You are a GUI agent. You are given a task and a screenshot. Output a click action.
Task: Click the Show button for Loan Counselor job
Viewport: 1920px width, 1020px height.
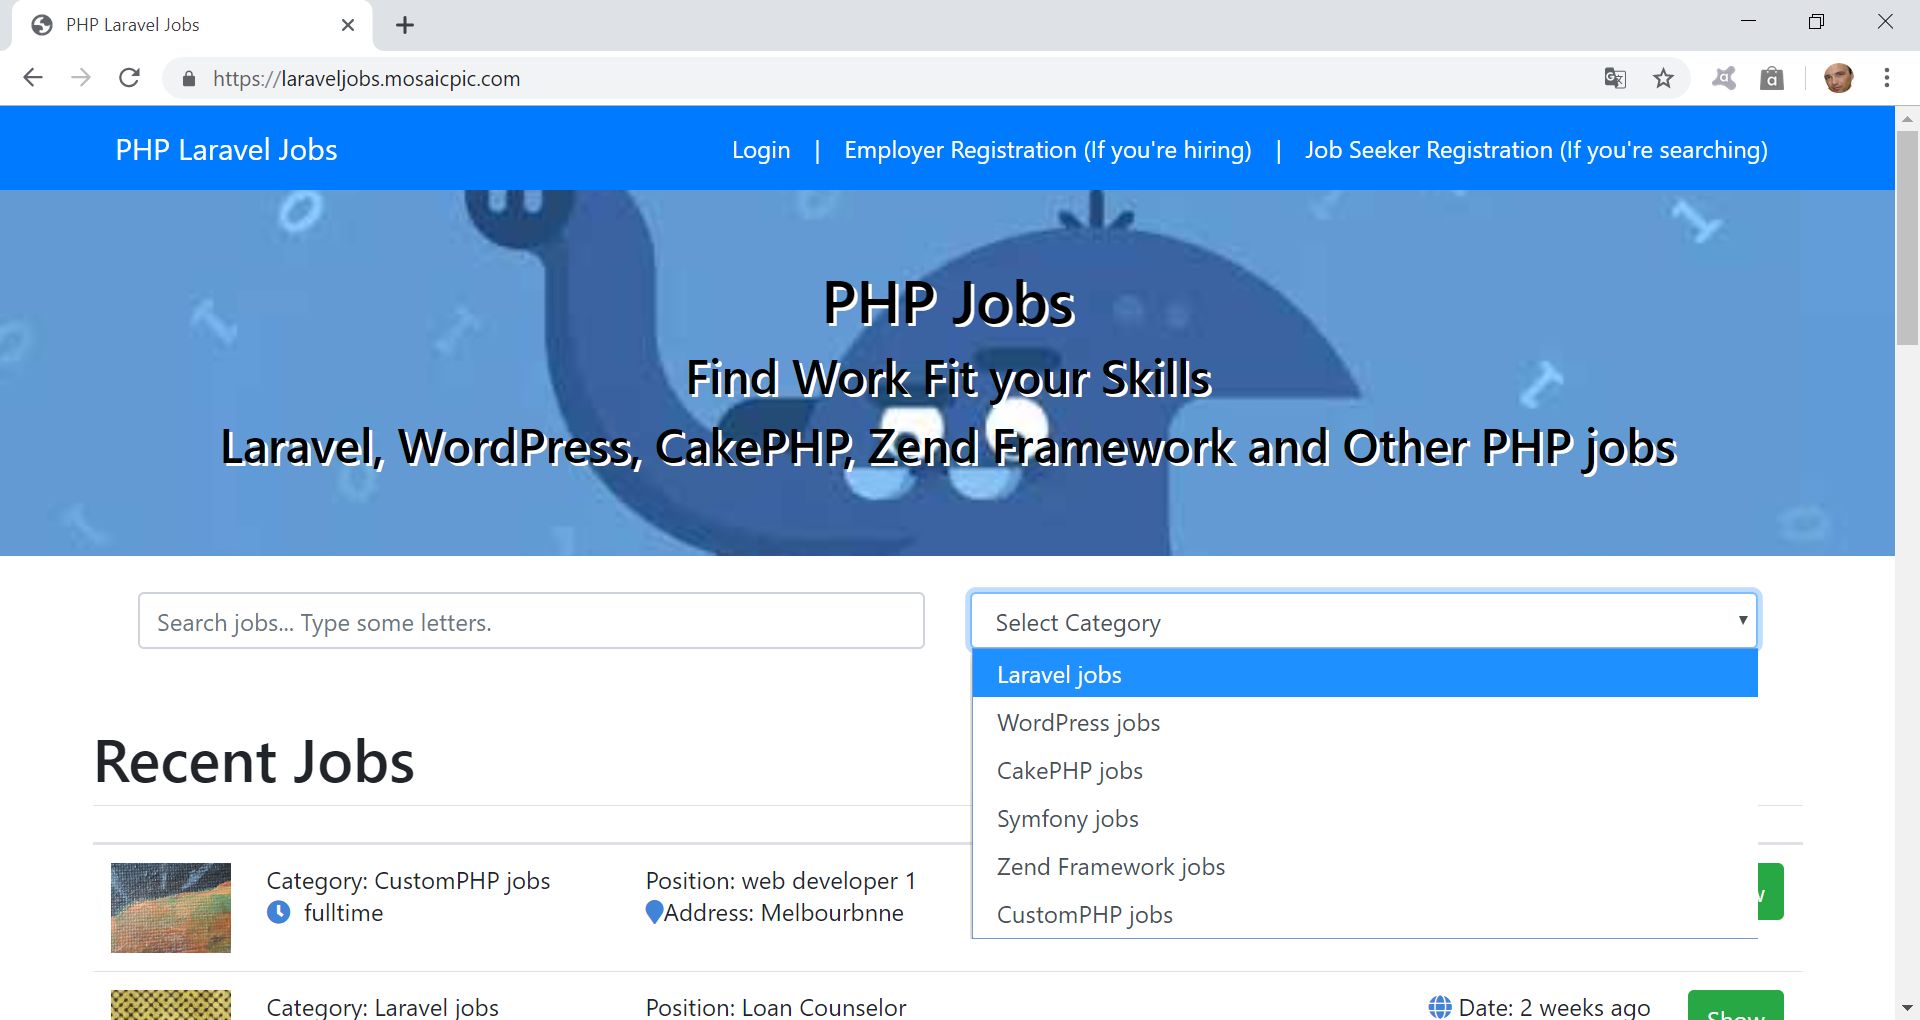pyautogui.click(x=1735, y=1005)
